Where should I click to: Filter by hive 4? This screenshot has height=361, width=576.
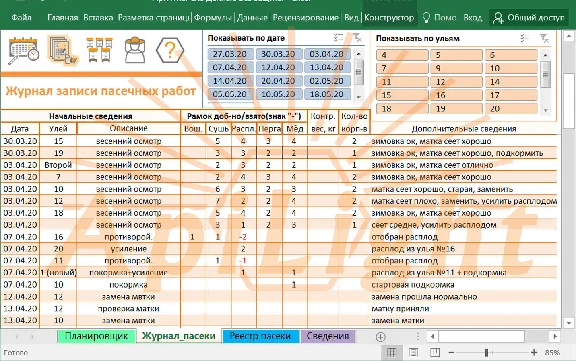point(402,55)
